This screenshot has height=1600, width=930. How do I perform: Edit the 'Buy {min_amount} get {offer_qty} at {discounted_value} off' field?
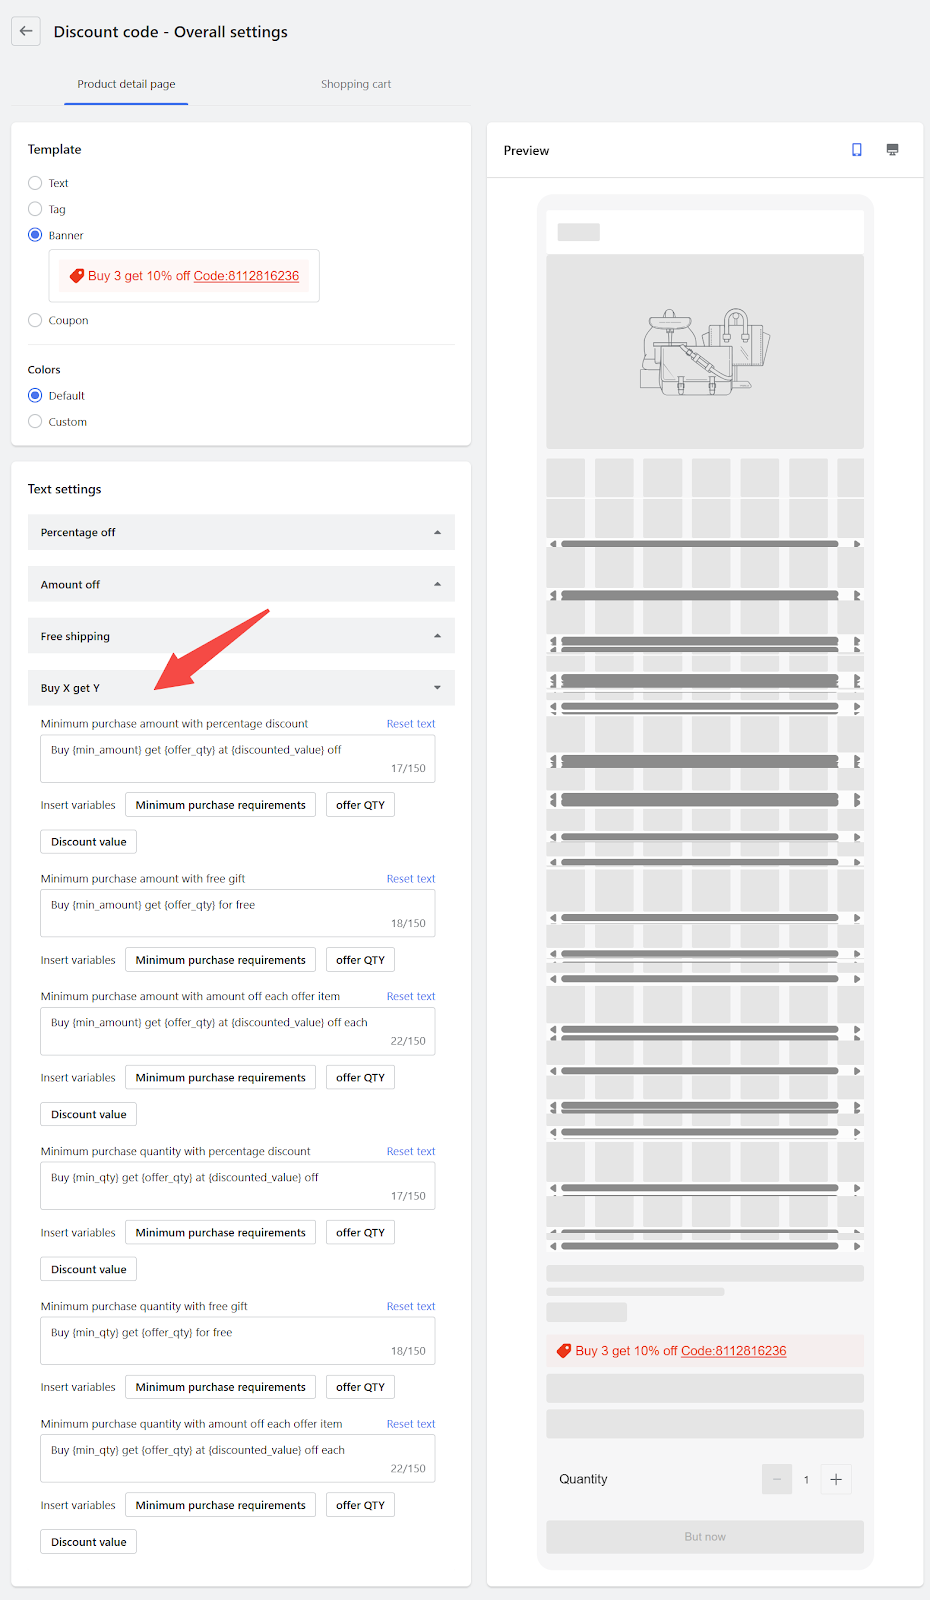pyautogui.click(x=238, y=759)
